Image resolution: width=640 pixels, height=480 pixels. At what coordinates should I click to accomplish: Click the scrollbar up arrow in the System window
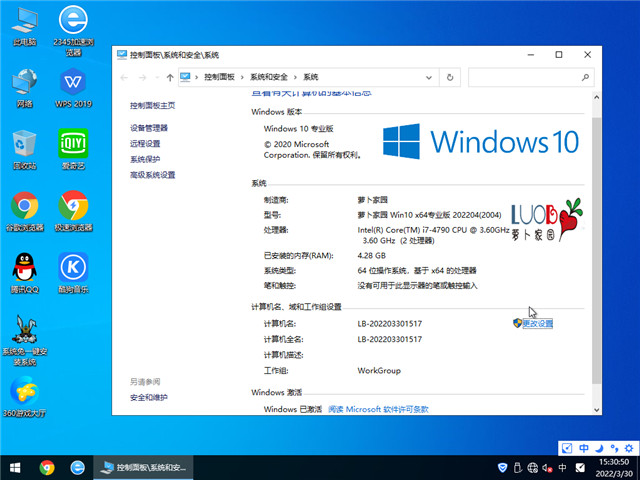(x=596, y=98)
